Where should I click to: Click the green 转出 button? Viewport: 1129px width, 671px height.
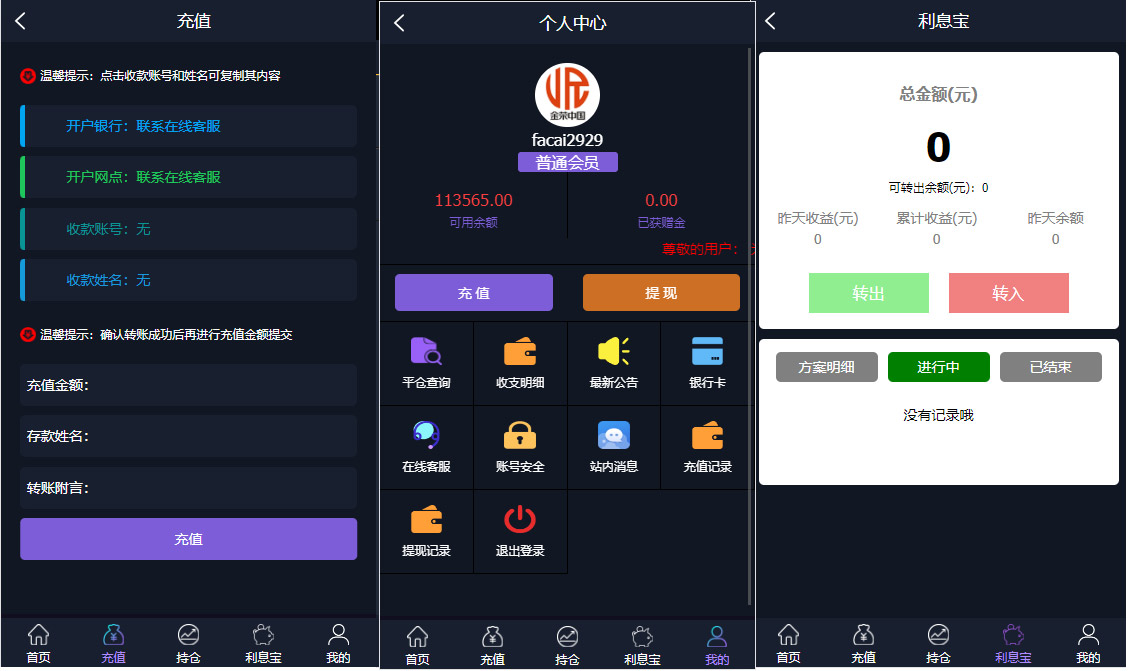point(868,293)
